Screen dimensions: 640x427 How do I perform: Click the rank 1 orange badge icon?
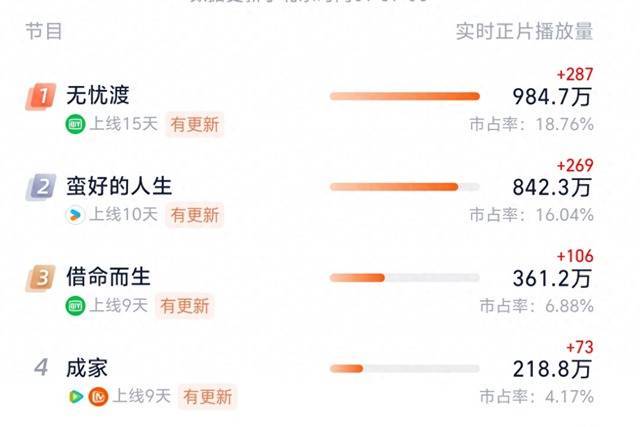40,96
